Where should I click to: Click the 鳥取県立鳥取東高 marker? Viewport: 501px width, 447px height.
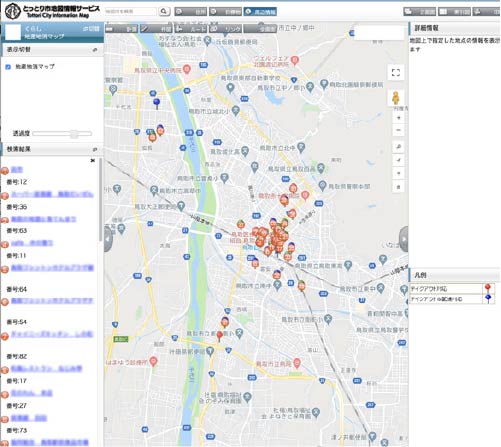348,265
